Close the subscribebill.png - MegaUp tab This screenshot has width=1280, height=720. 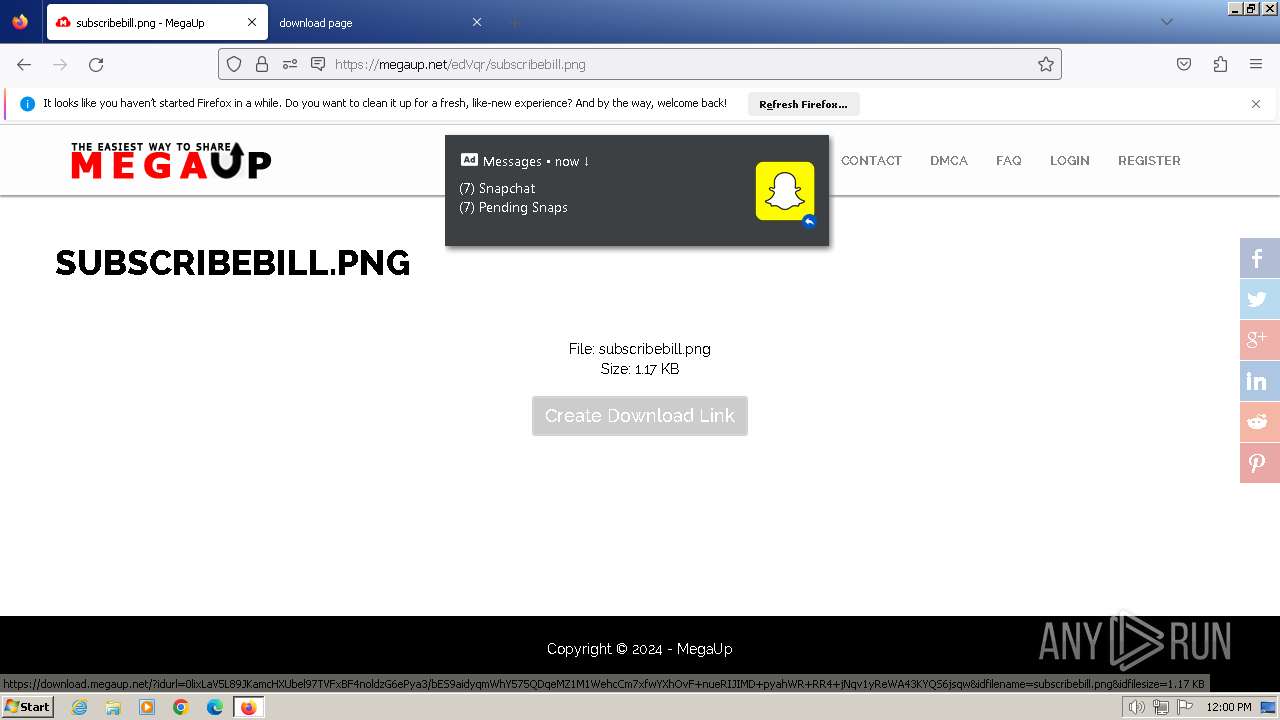click(x=252, y=22)
